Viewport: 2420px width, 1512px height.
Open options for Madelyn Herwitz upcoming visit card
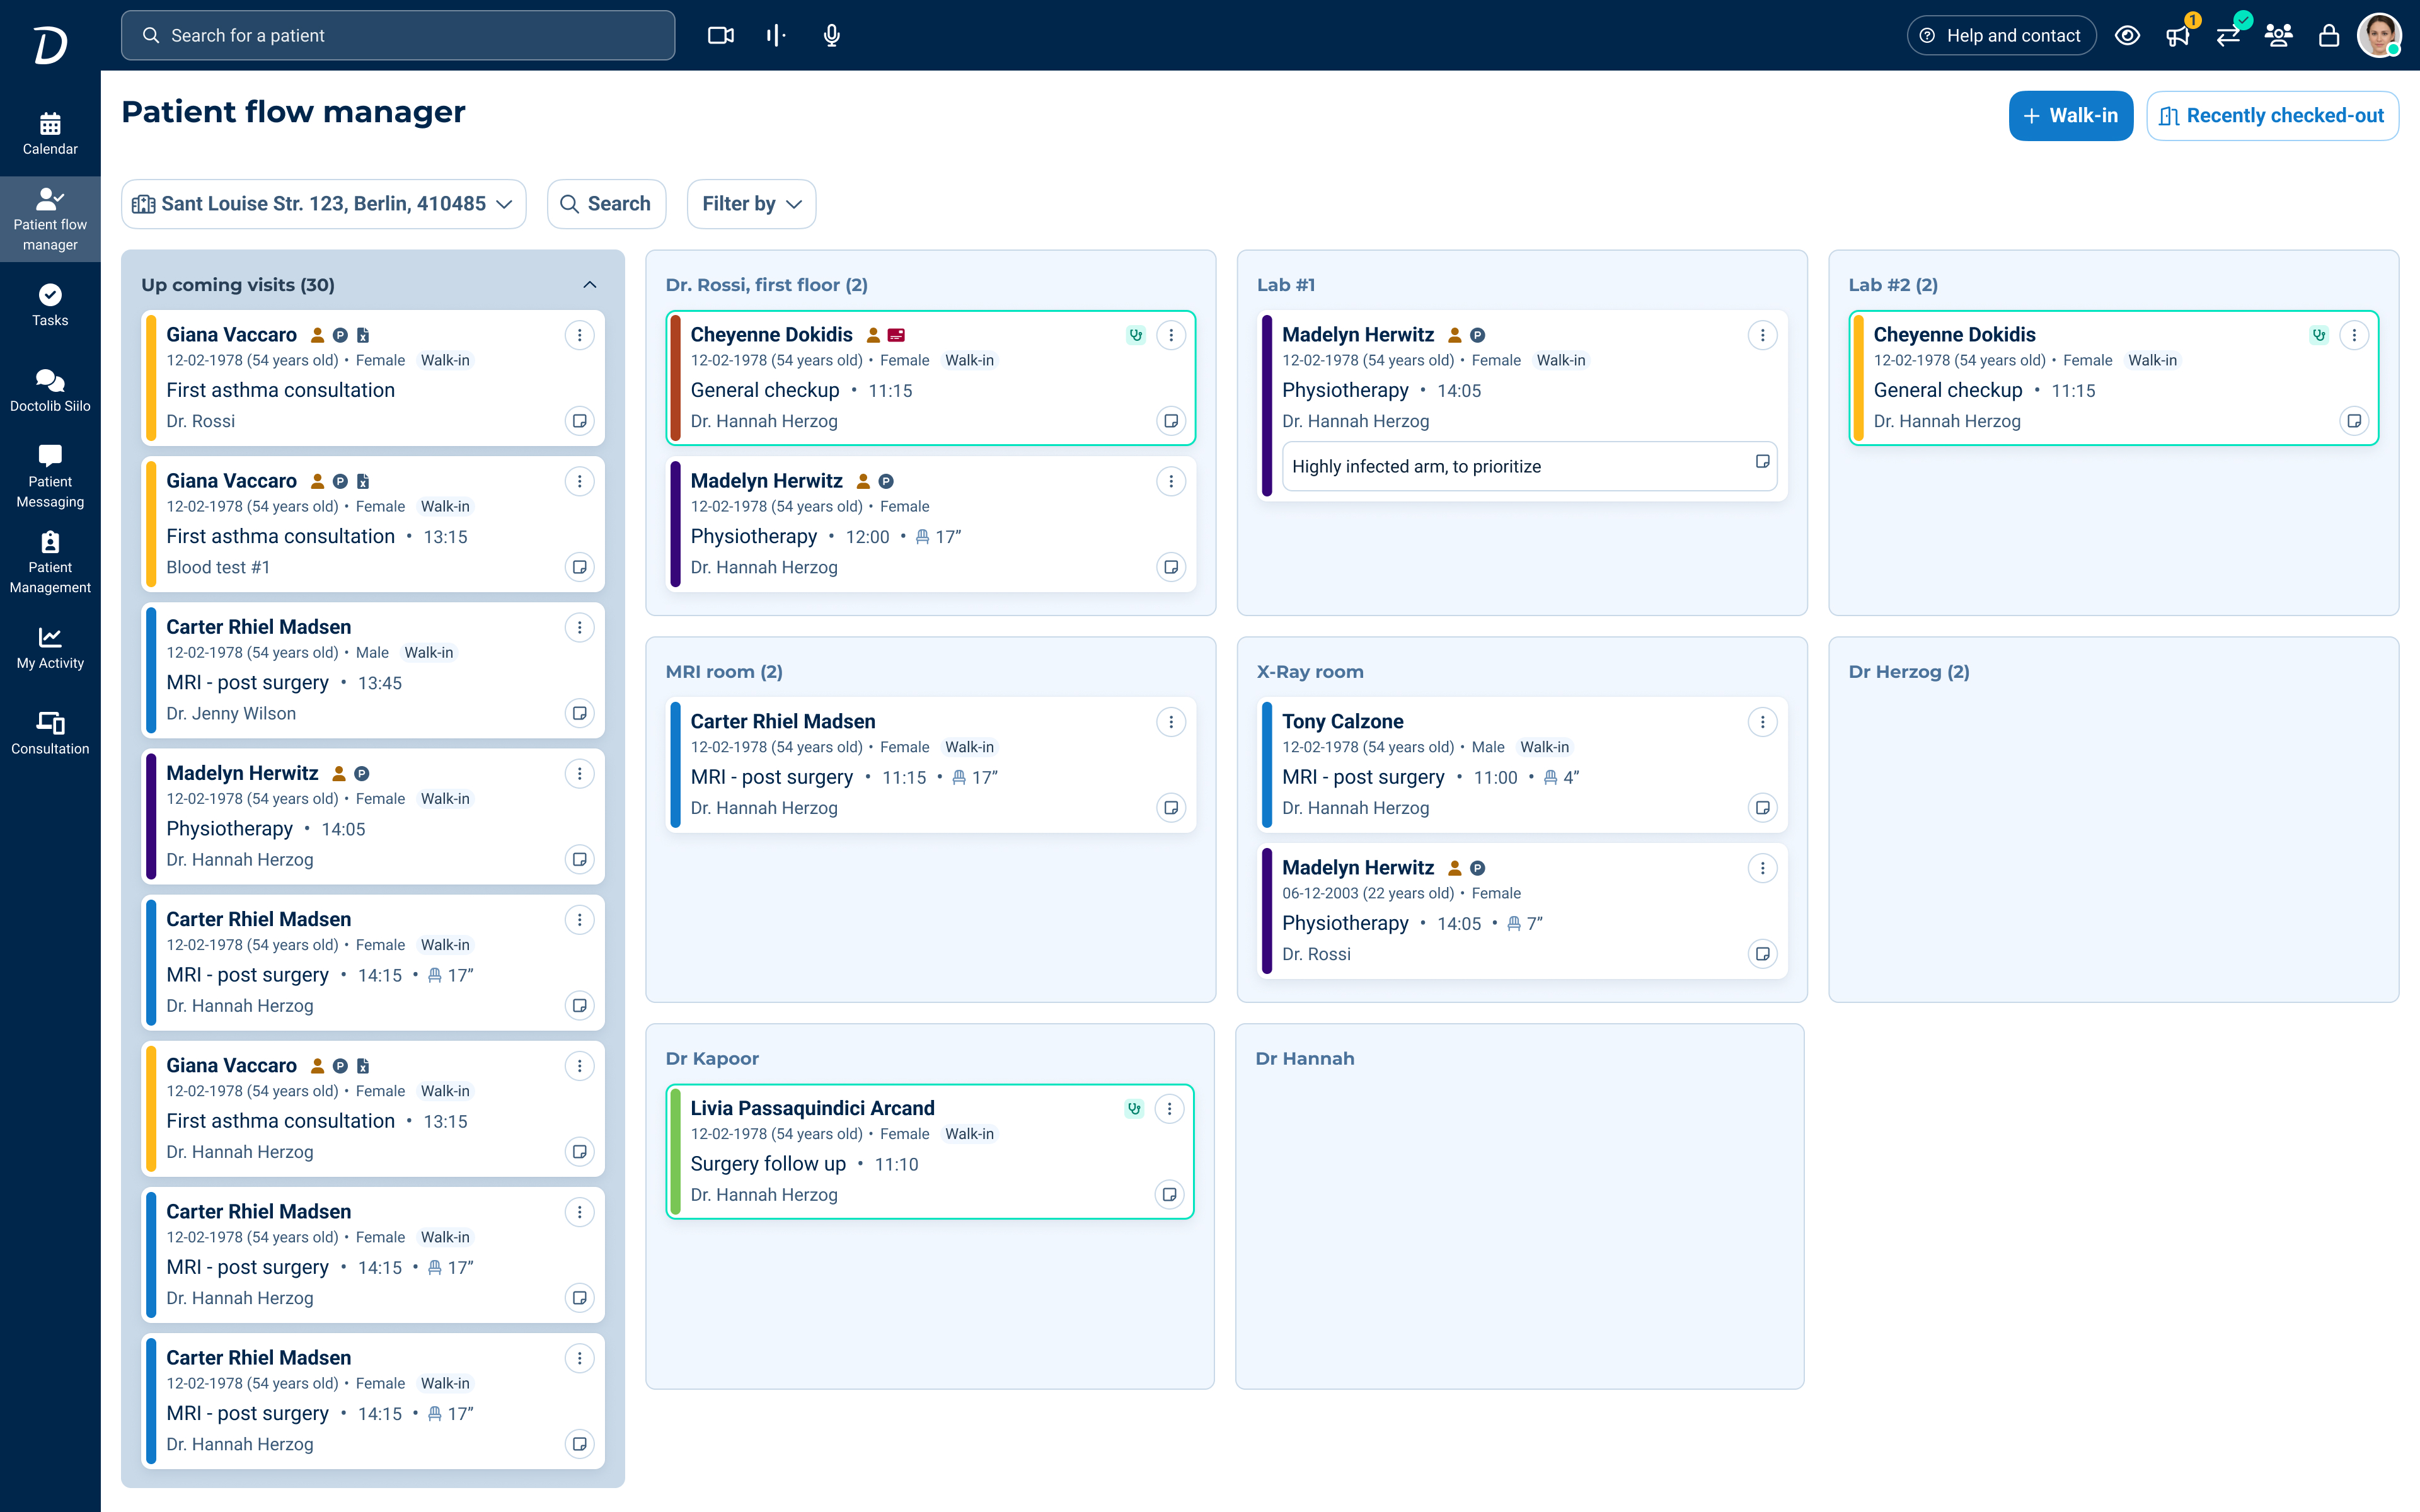[579, 773]
